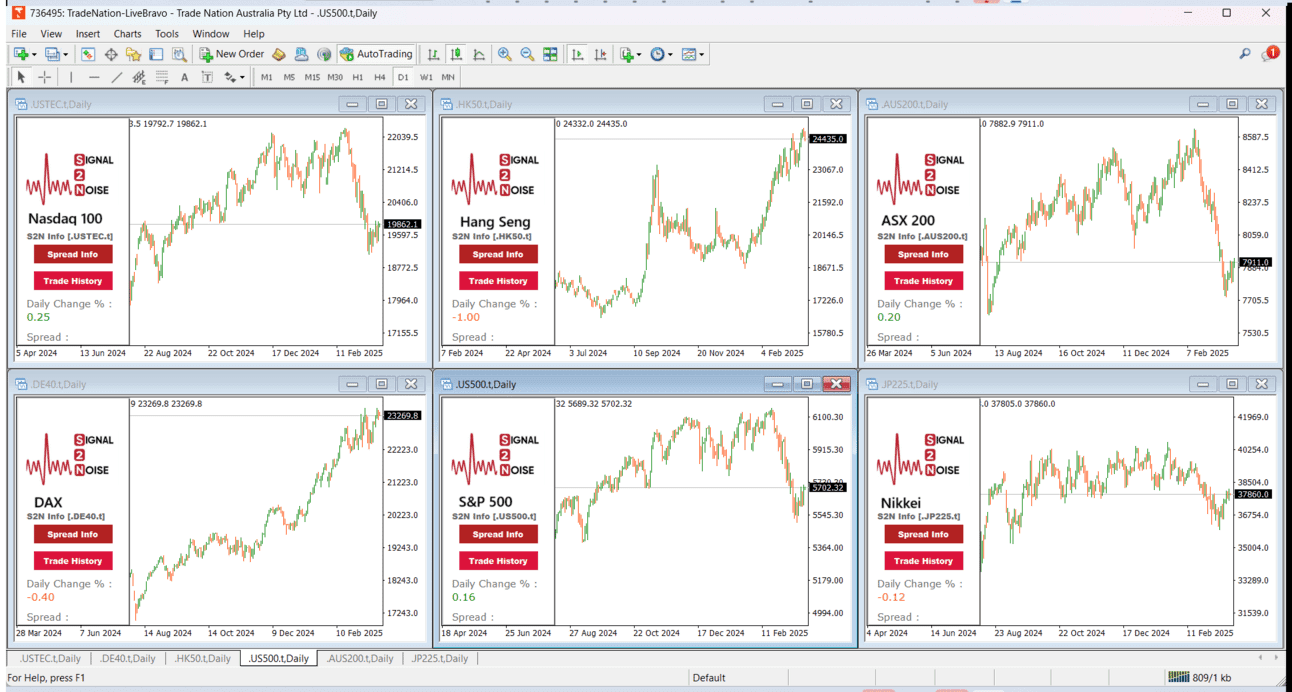Screen dimensions: 1292x692
Task: Select the Crosshair tool
Action: pos(44,77)
